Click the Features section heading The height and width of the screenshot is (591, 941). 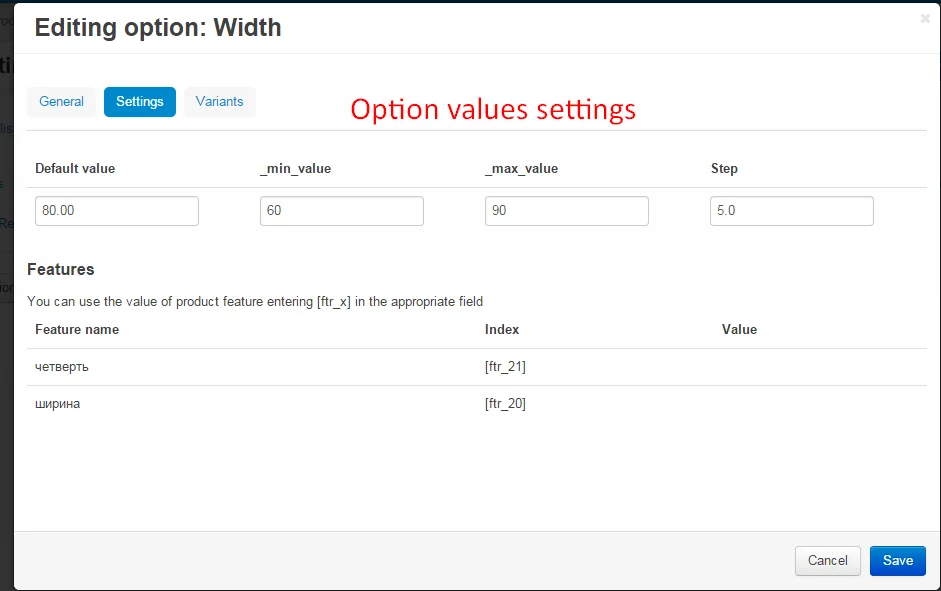coord(61,270)
